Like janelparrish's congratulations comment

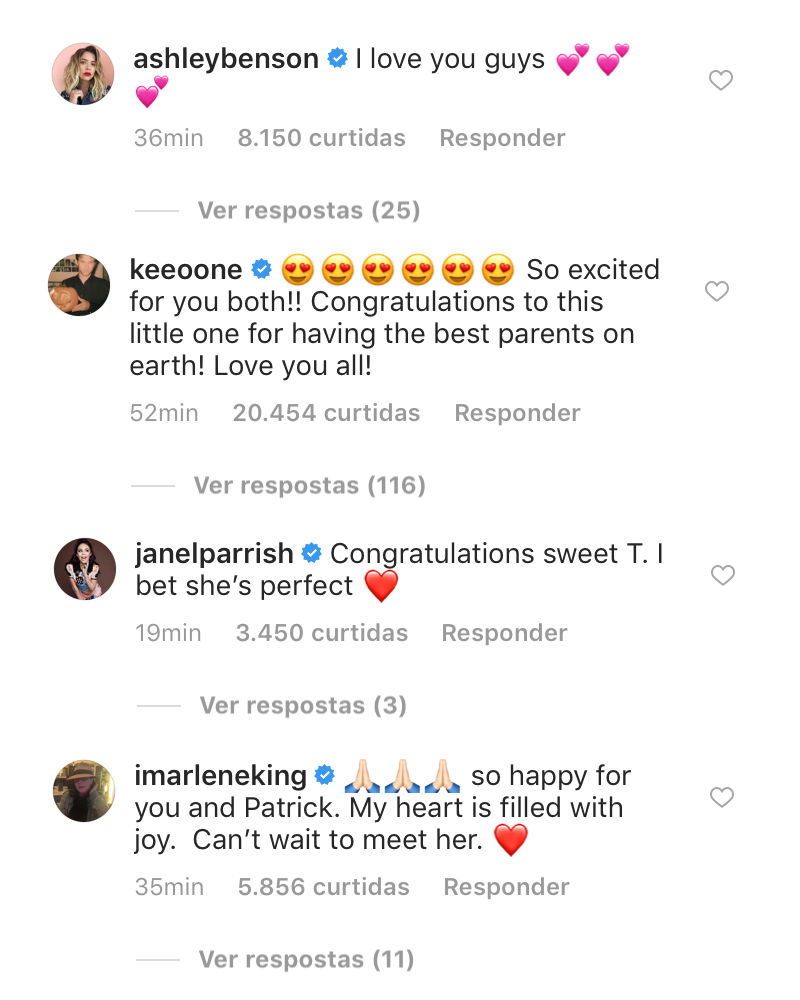(722, 575)
